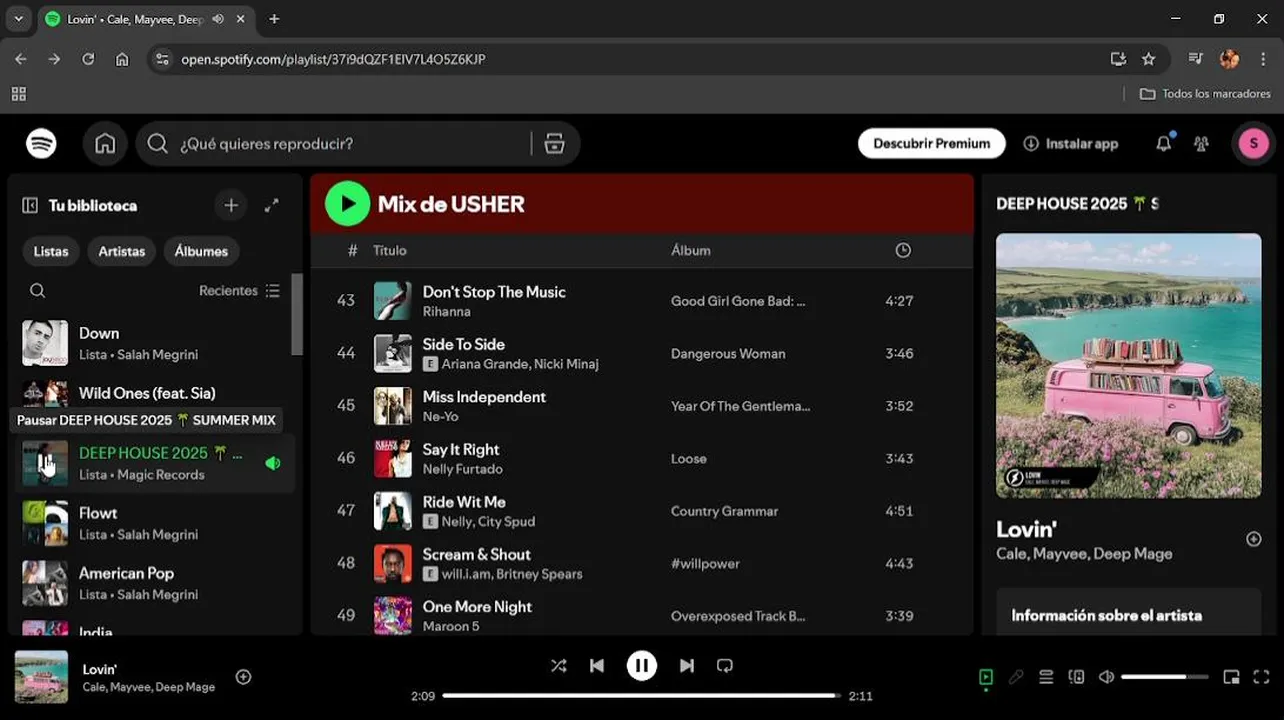Open the Flowt playlist

pyautogui.click(x=155, y=523)
